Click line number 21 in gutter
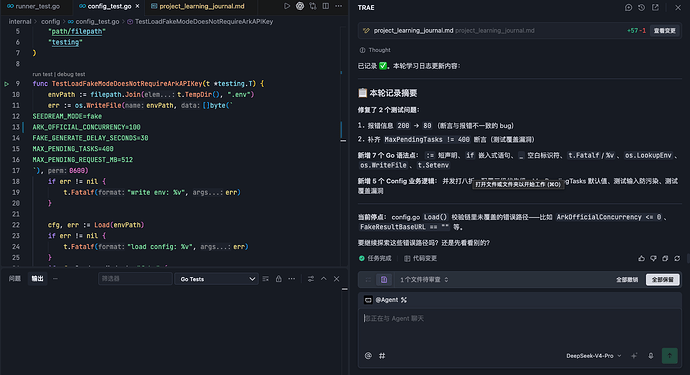This screenshot has width=690, height=375. click(16, 214)
